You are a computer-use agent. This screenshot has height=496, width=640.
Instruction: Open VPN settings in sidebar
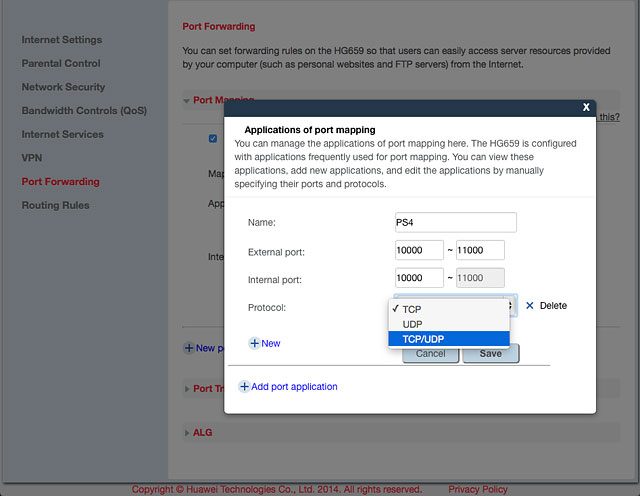pos(32,158)
